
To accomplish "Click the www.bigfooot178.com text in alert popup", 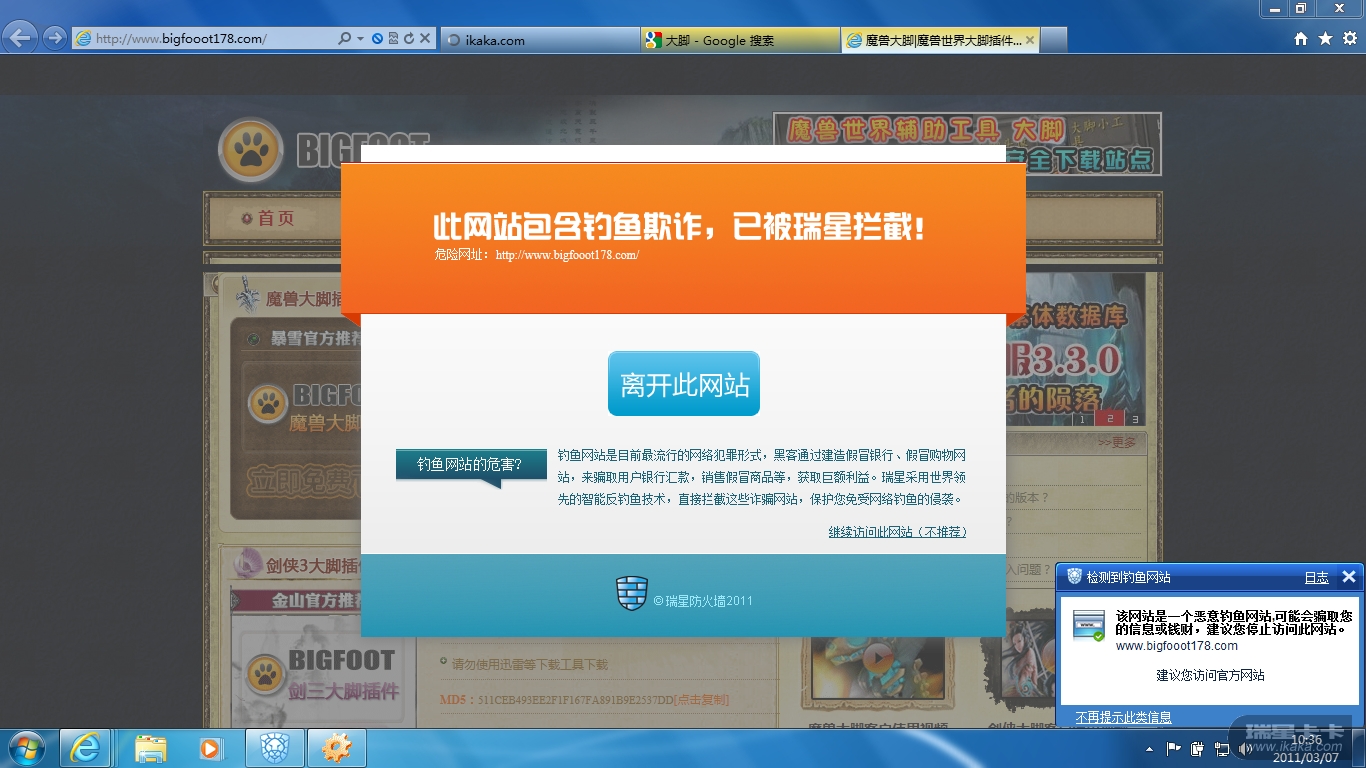I will point(1176,646).
